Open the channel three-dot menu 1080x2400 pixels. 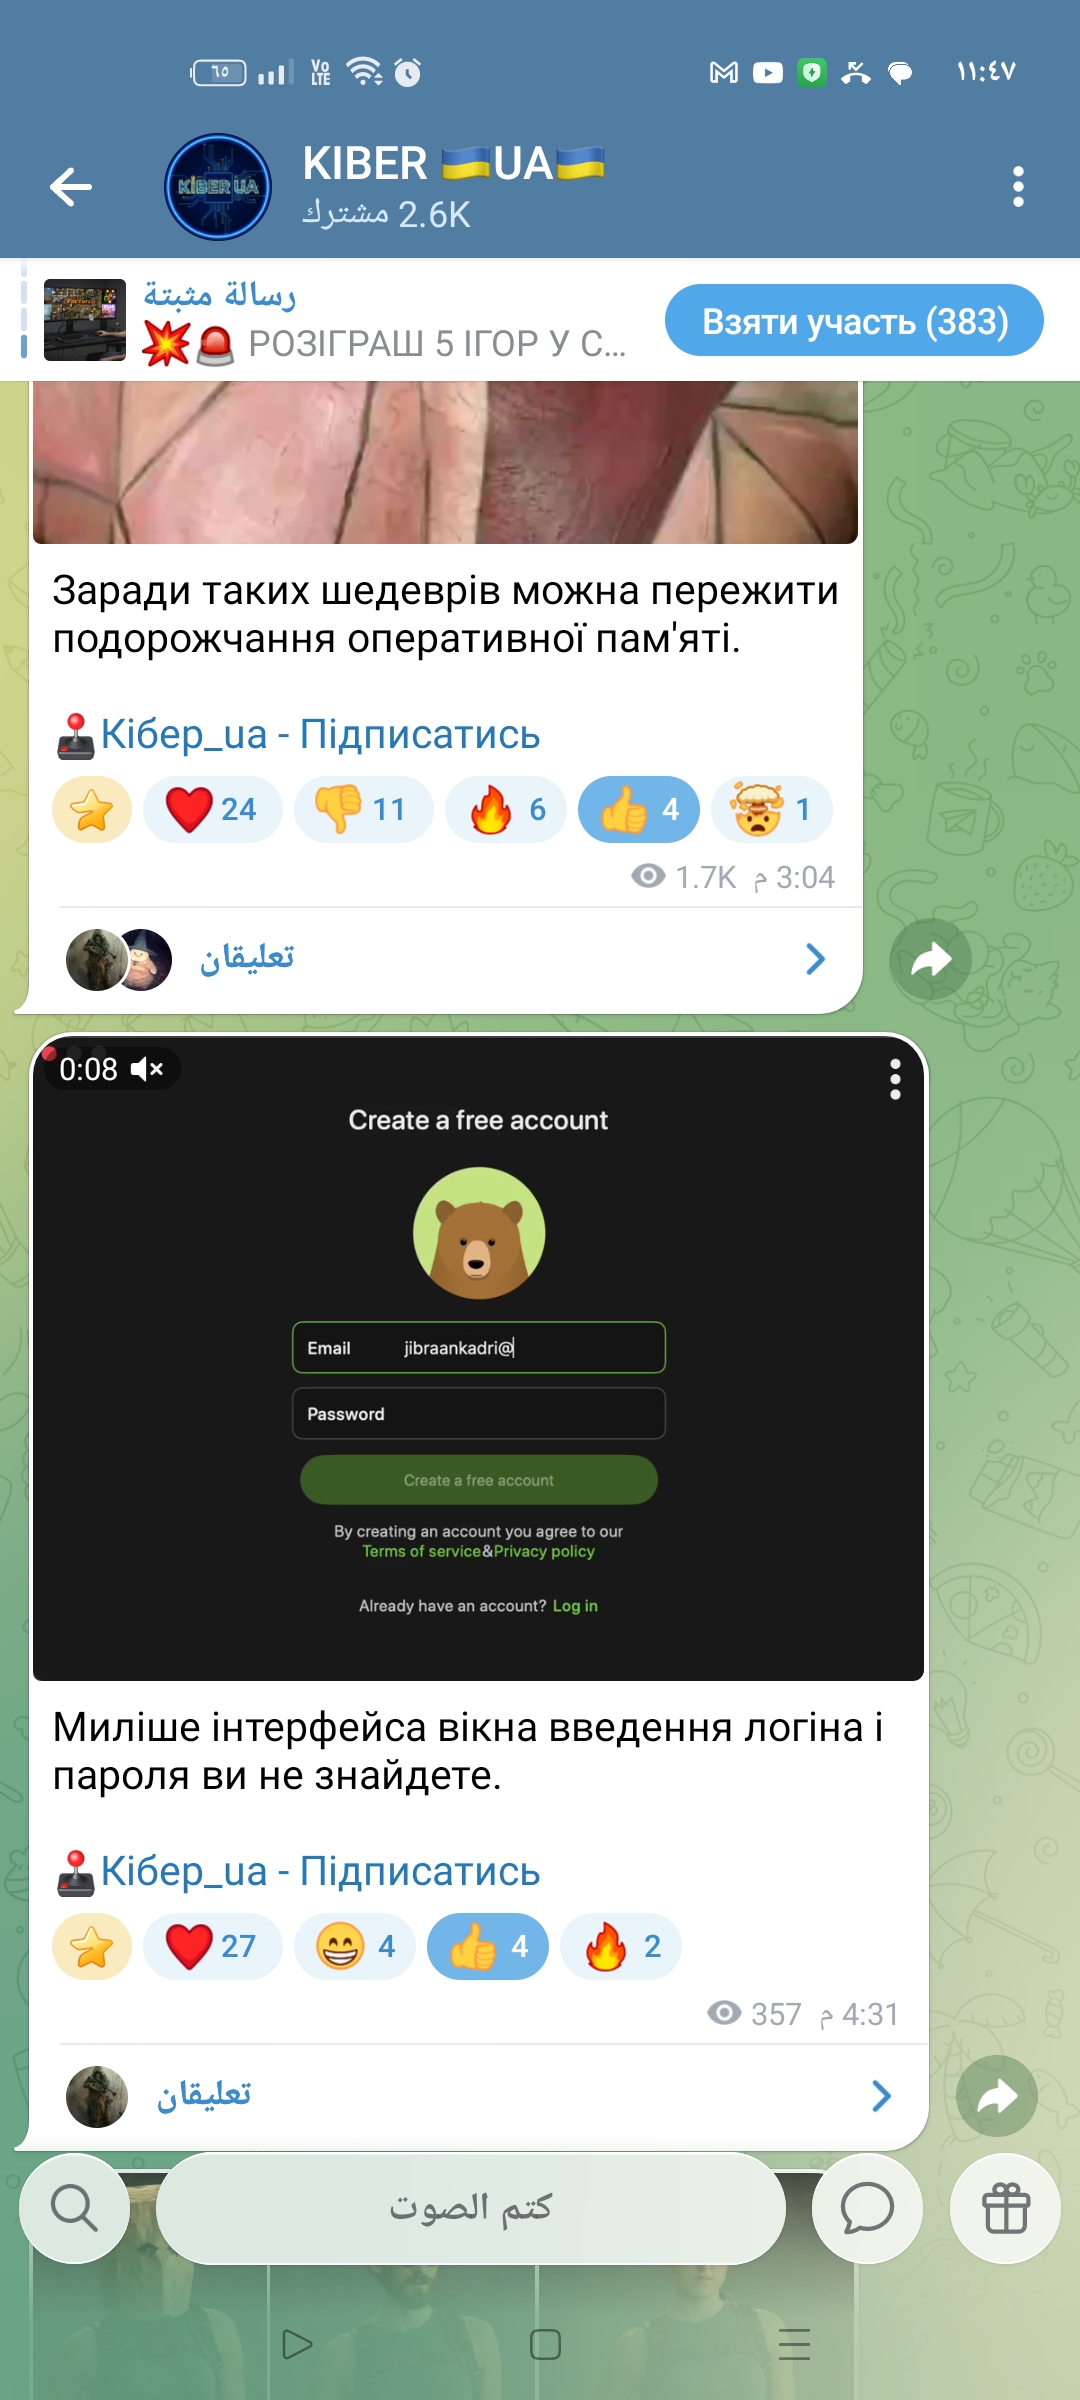click(x=1018, y=187)
